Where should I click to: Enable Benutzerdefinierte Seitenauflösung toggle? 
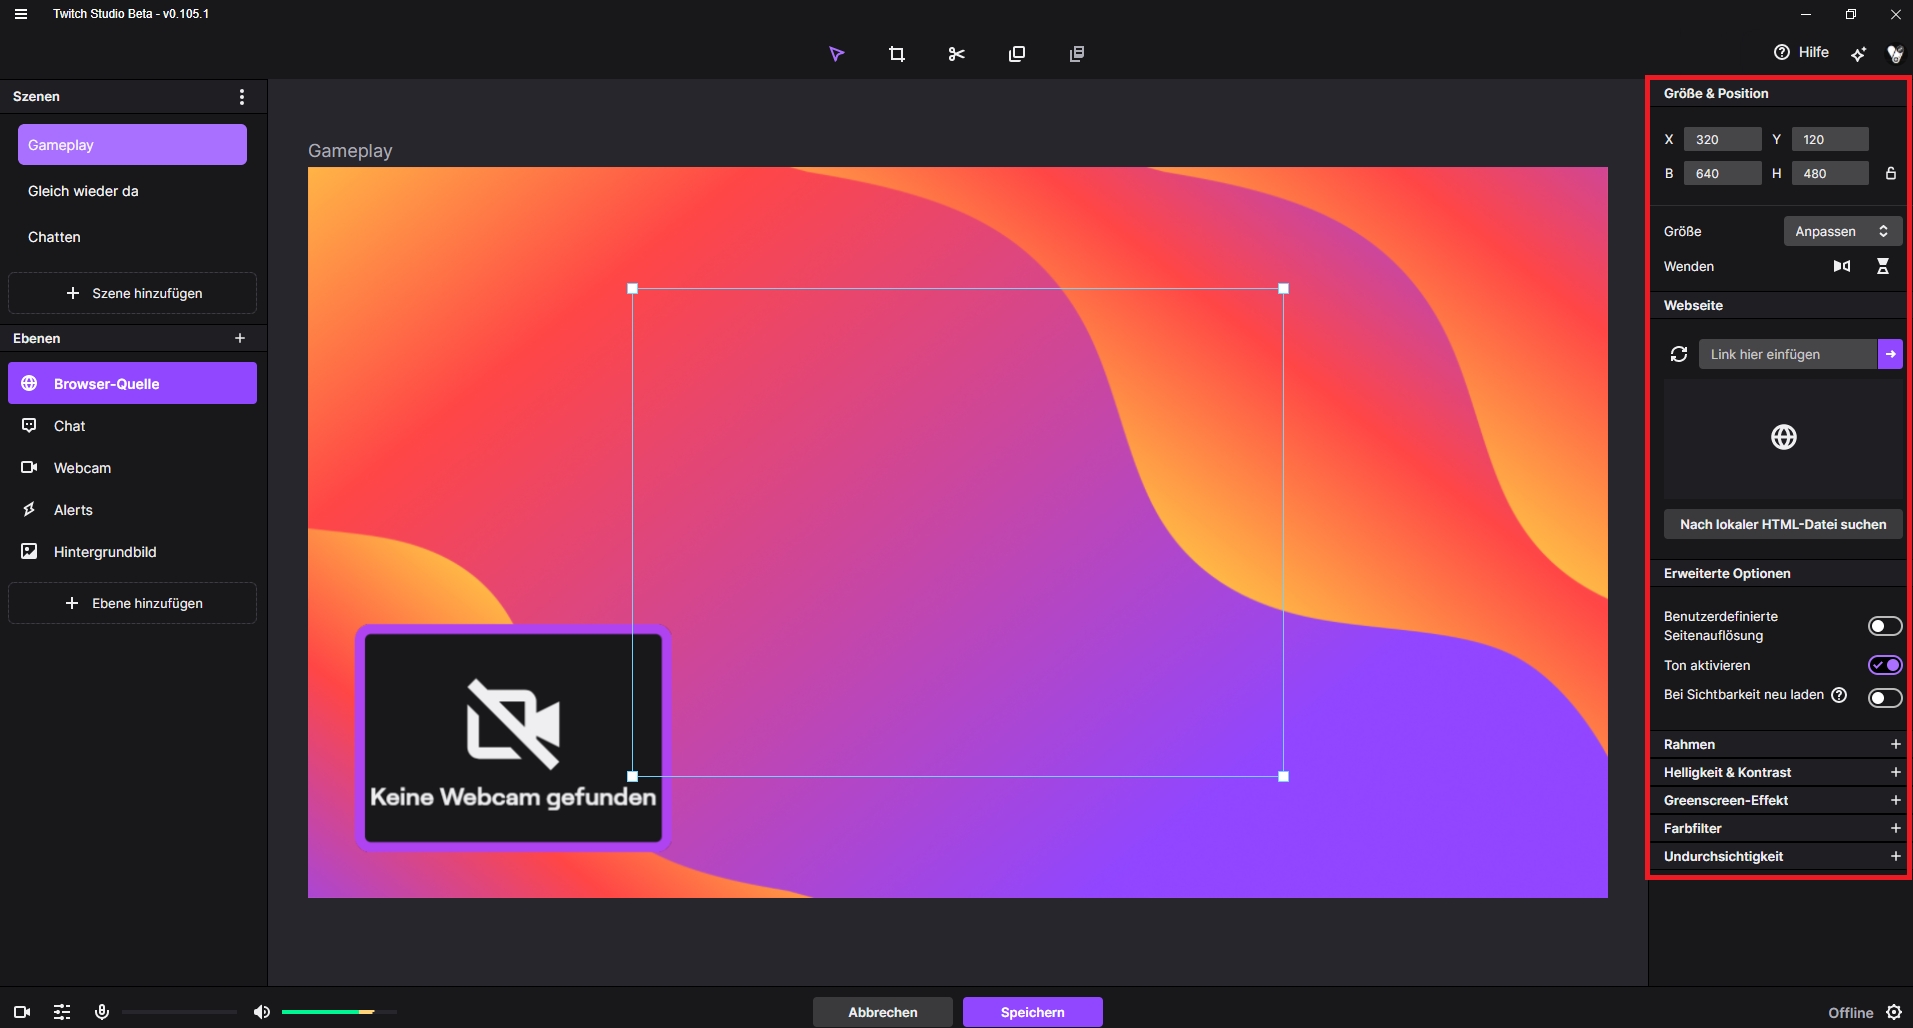click(x=1884, y=626)
